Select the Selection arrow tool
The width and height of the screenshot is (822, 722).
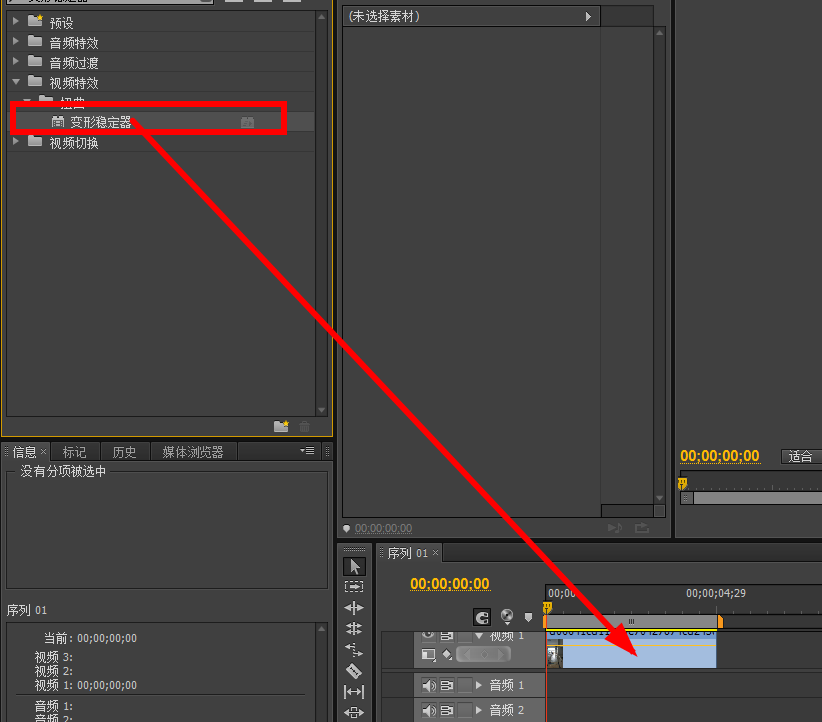[x=354, y=566]
